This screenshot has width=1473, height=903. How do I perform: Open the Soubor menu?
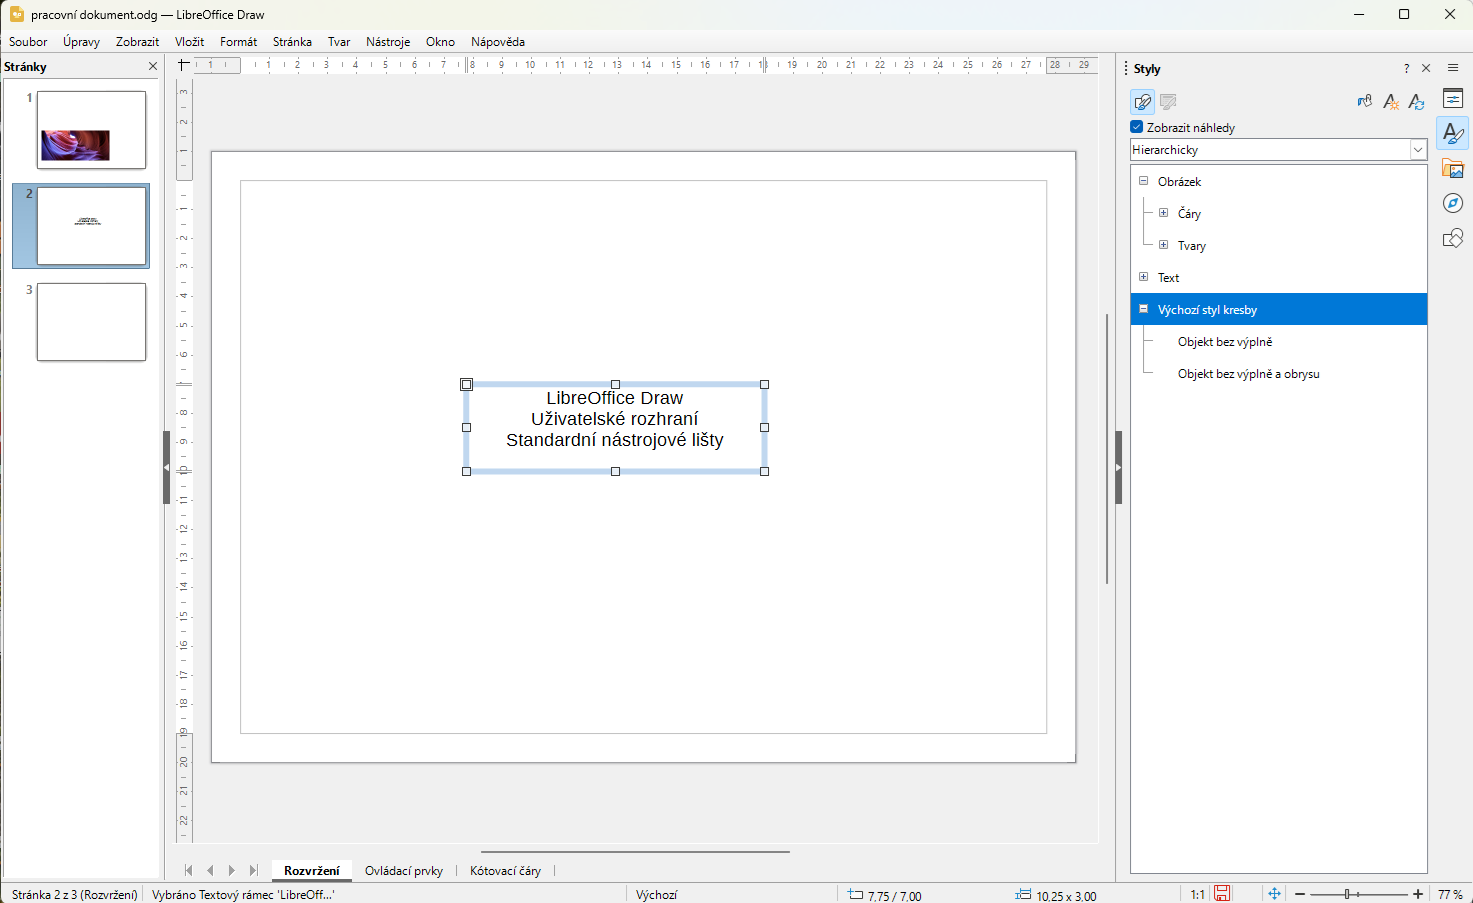28,42
